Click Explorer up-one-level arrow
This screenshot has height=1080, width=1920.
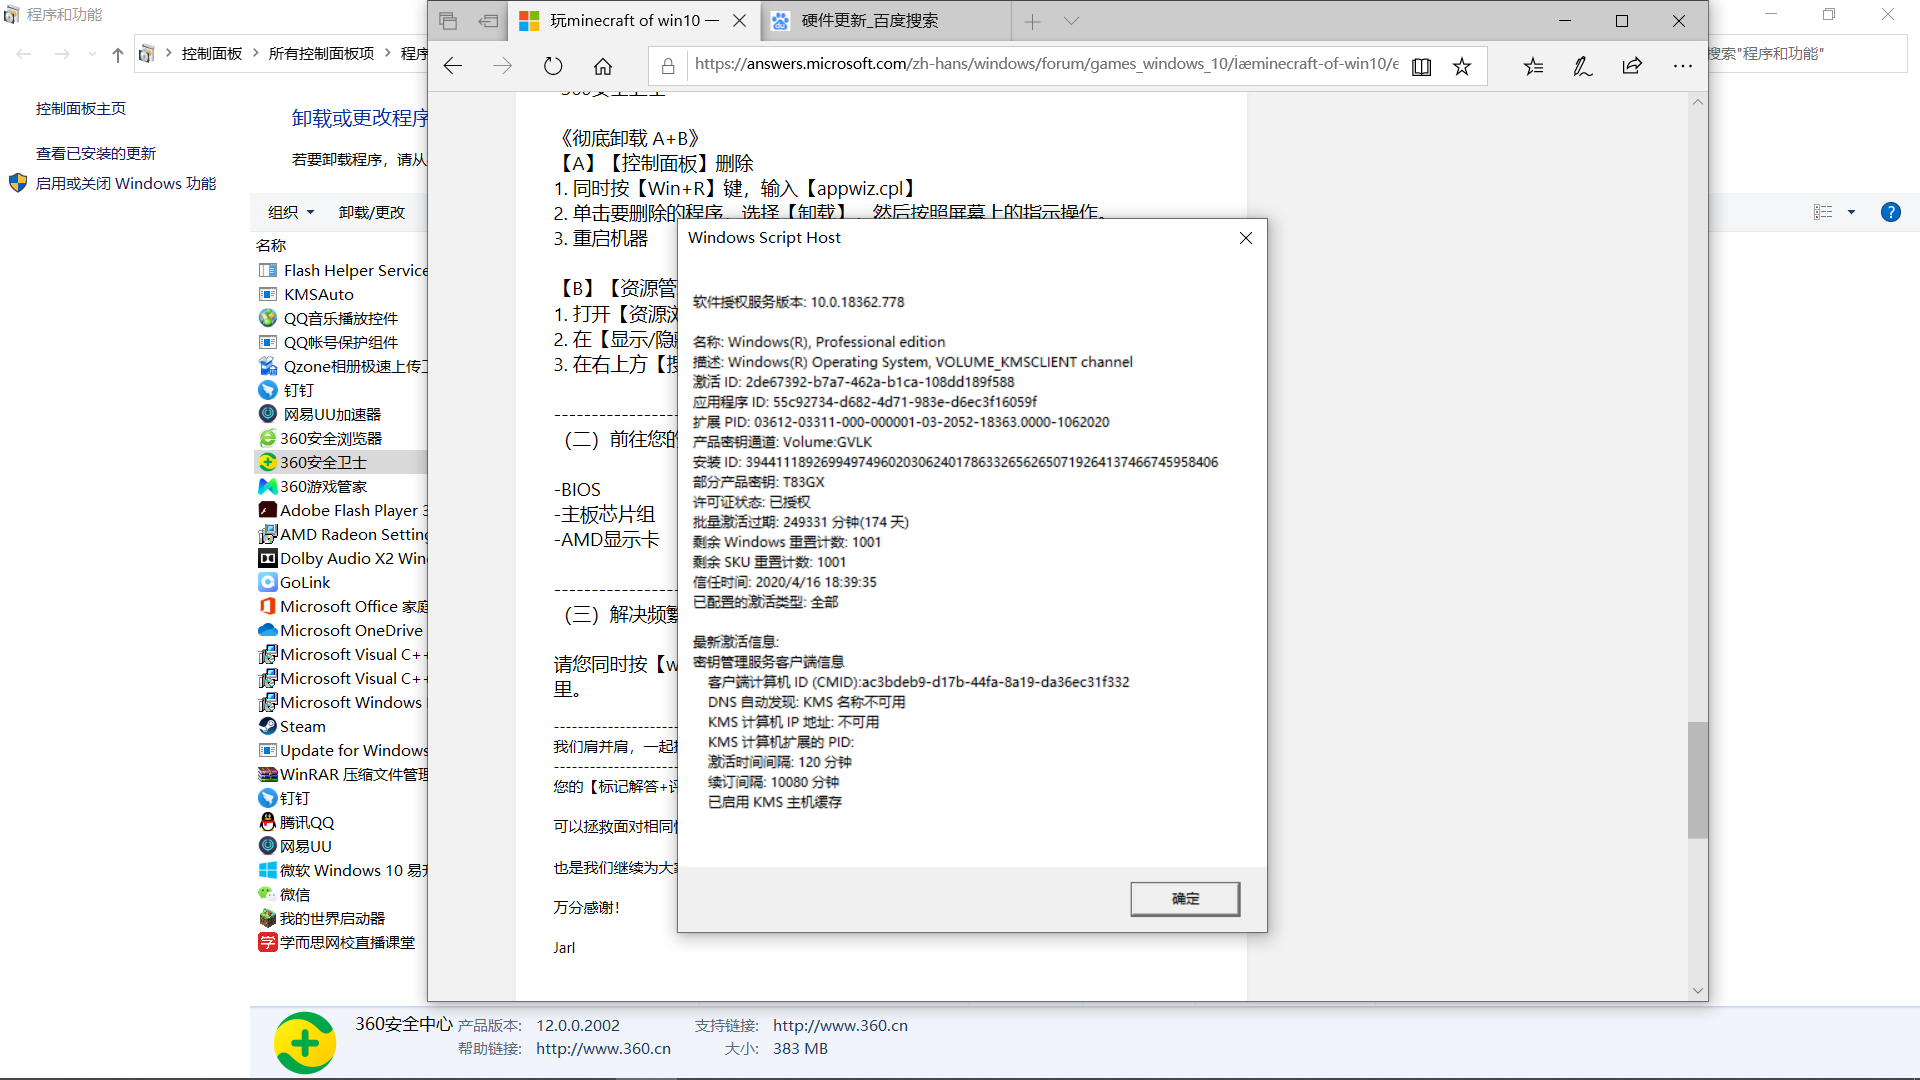point(118,54)
